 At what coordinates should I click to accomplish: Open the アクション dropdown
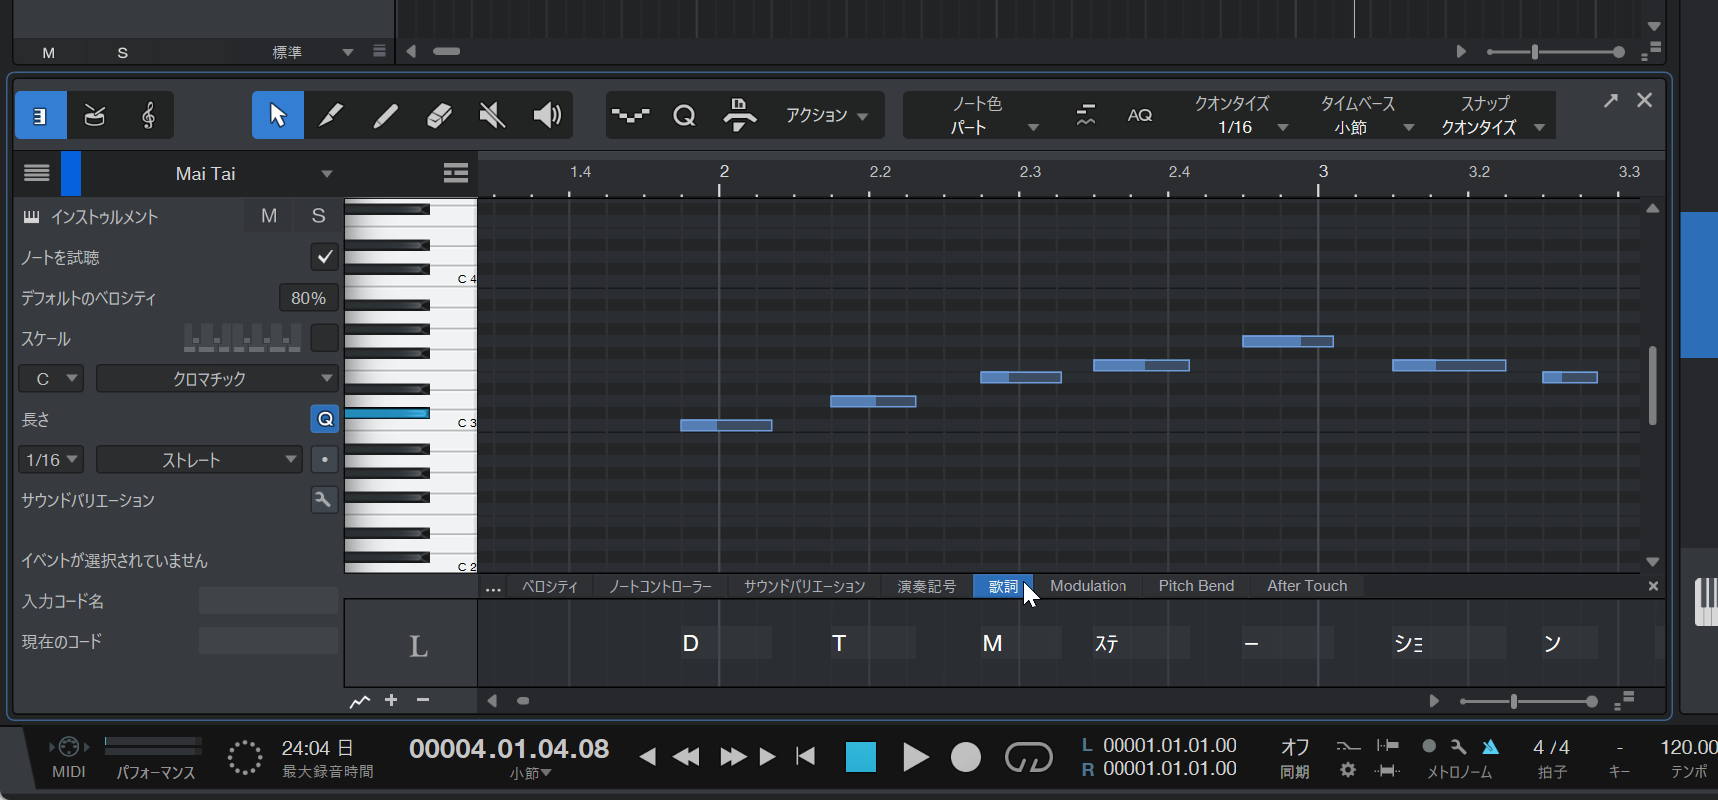pos(826,116)
